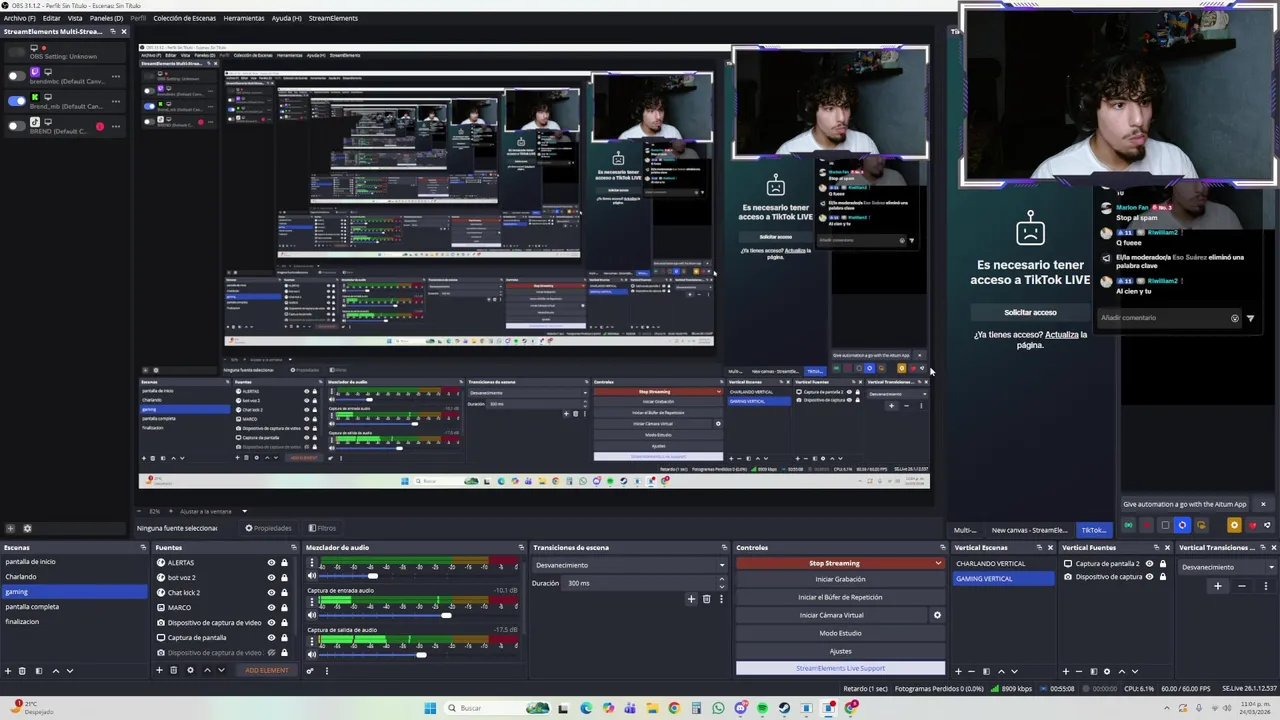Enable the TikTok BREND stream output
This screenshot has height=720, width=1280.
coord(16,126)
